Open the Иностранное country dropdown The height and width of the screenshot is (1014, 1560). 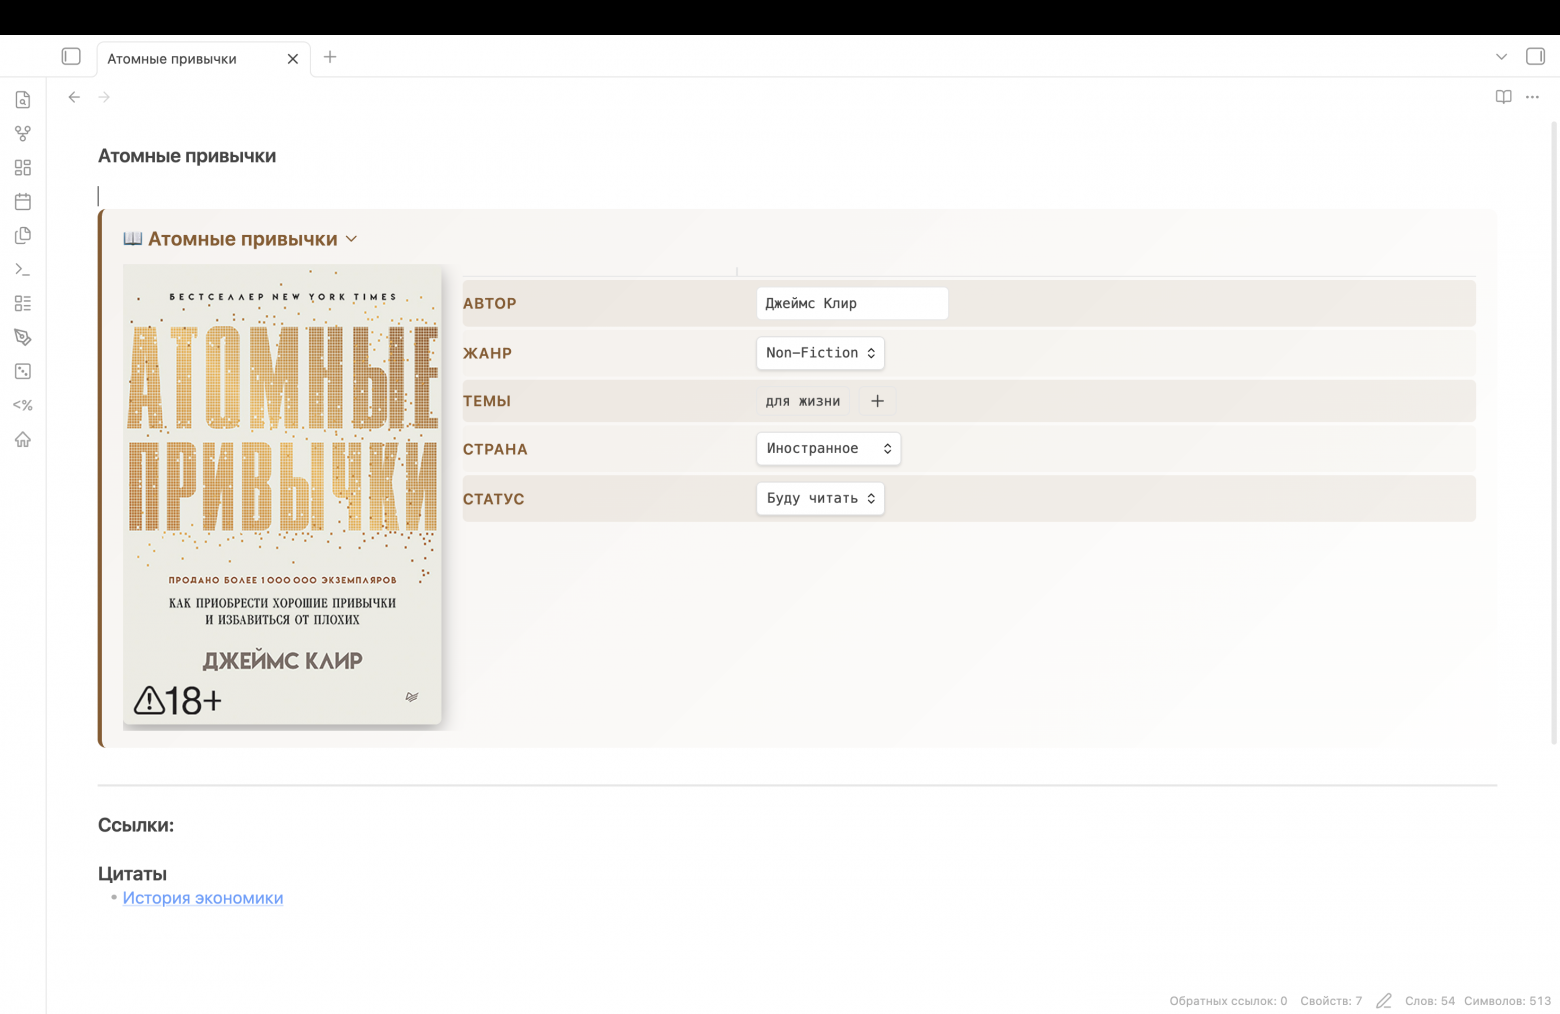(828, 449)
